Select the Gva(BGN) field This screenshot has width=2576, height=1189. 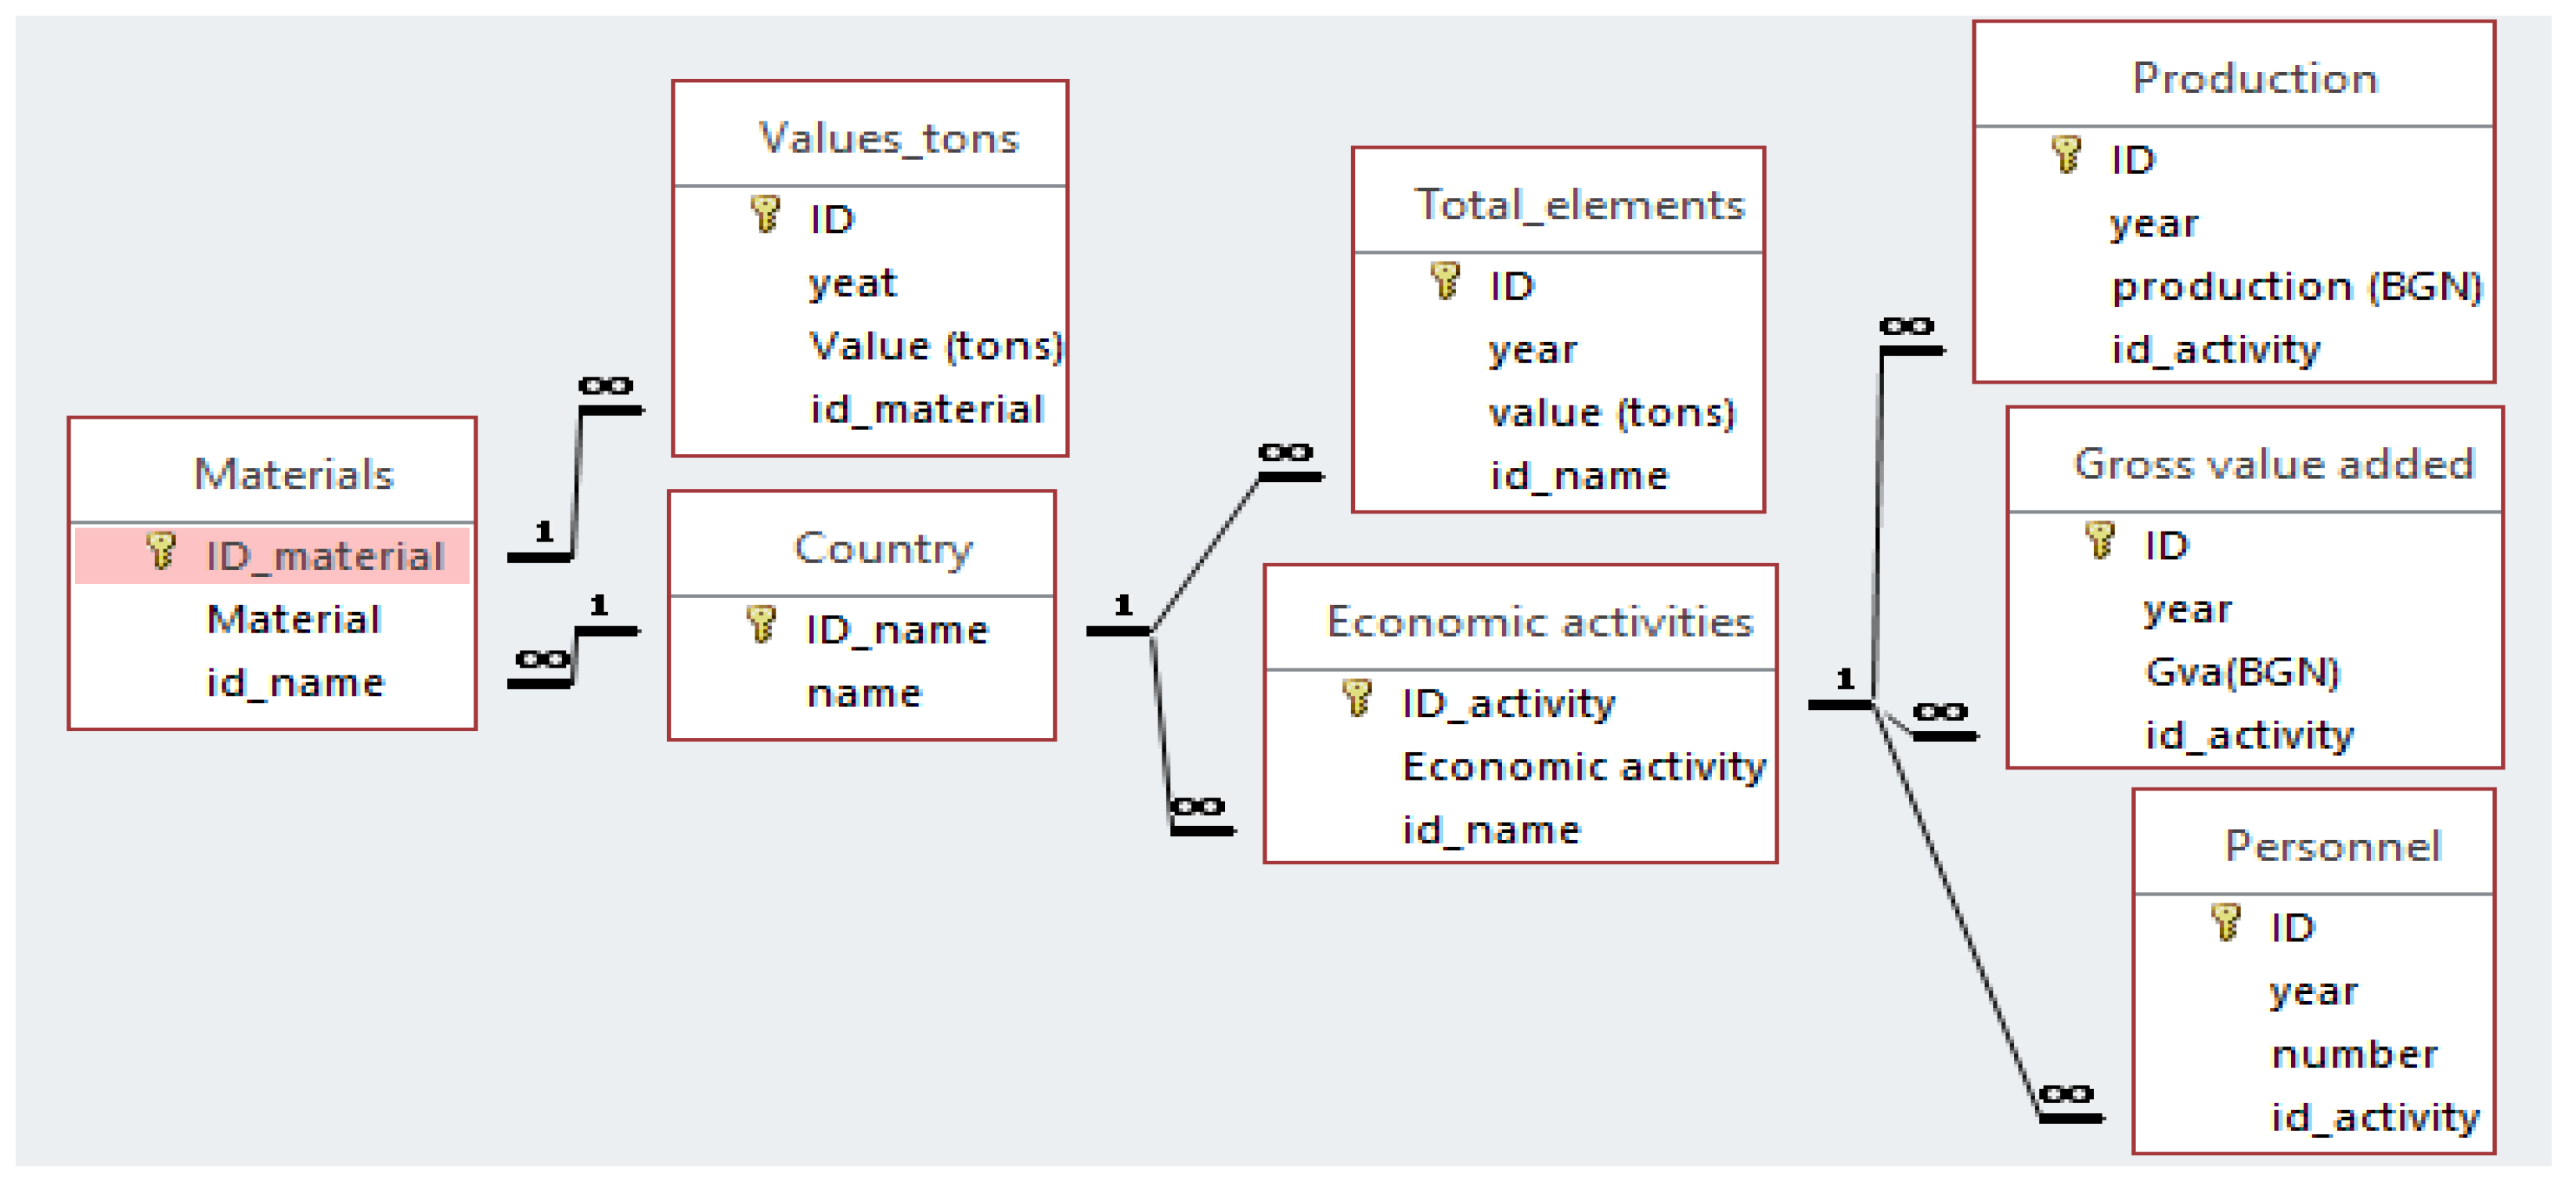pyautogui.click(x=2242, y=672)
